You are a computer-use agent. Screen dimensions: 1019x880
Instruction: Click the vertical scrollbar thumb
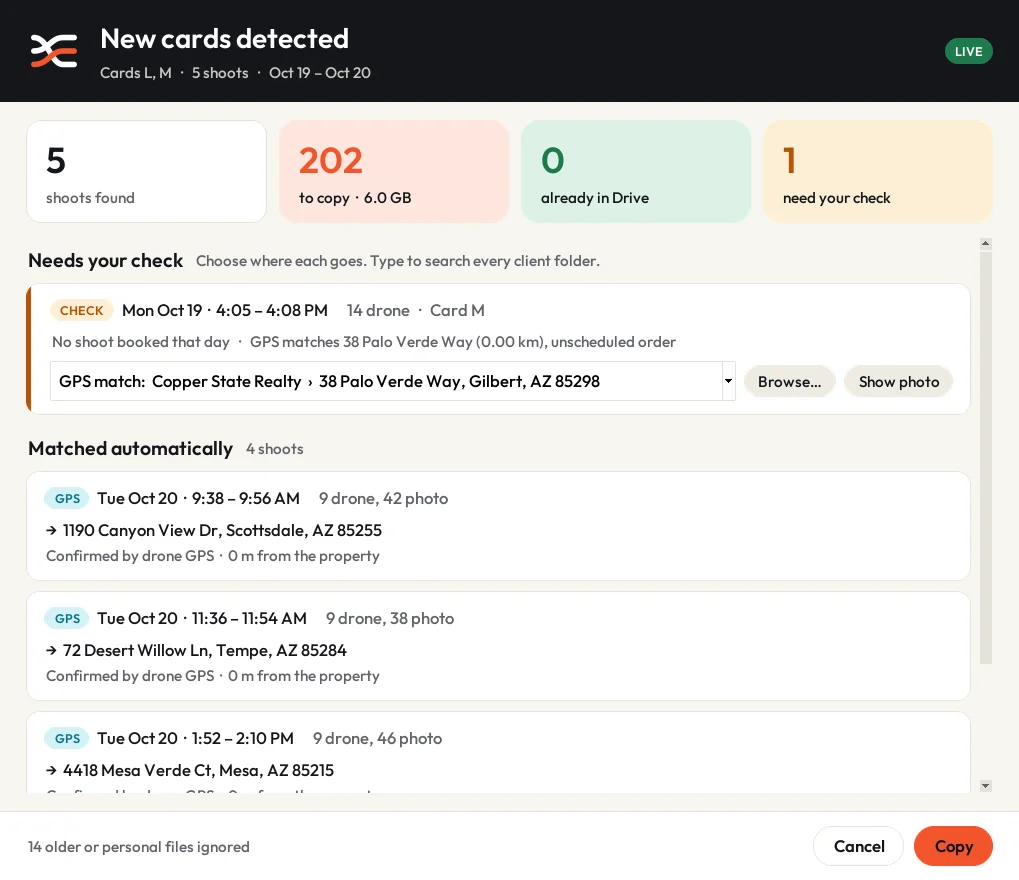click(x=986, y=458)
